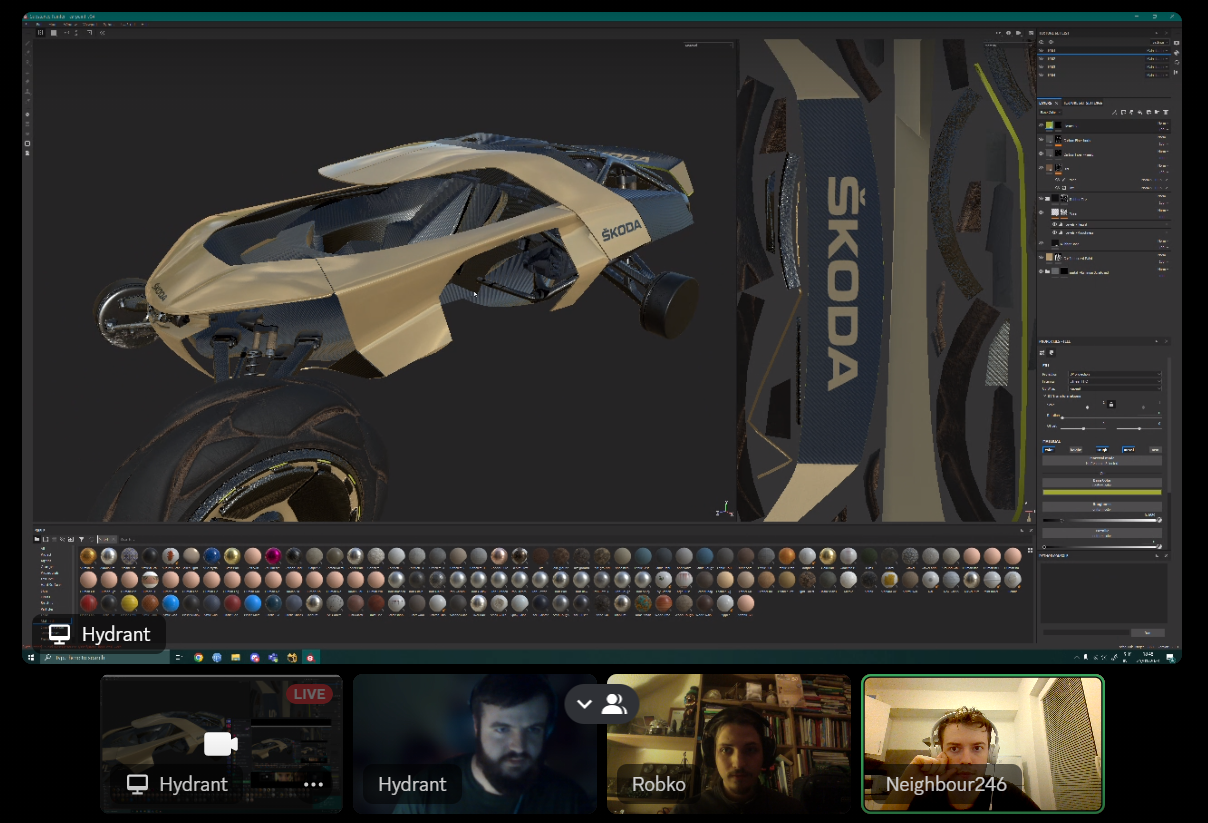The height and width of the screenshot is (823, 1208).
Task: Click the Windows taskbar search box
Action: 106,657
